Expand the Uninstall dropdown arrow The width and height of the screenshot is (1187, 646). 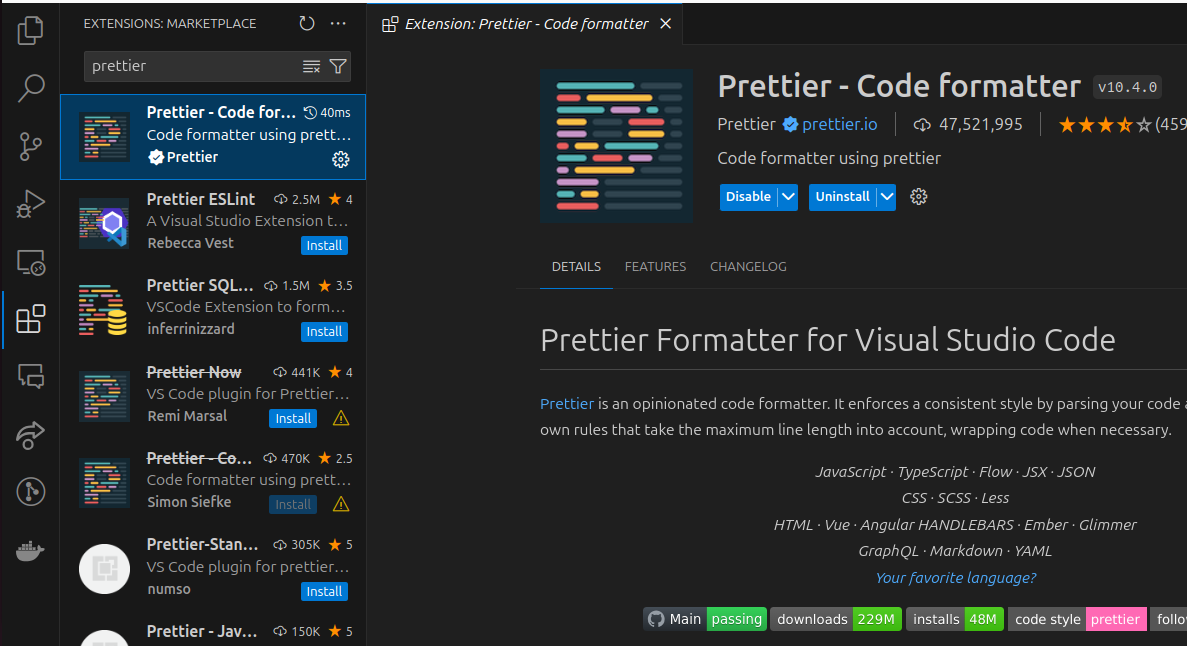pos(886,197)
